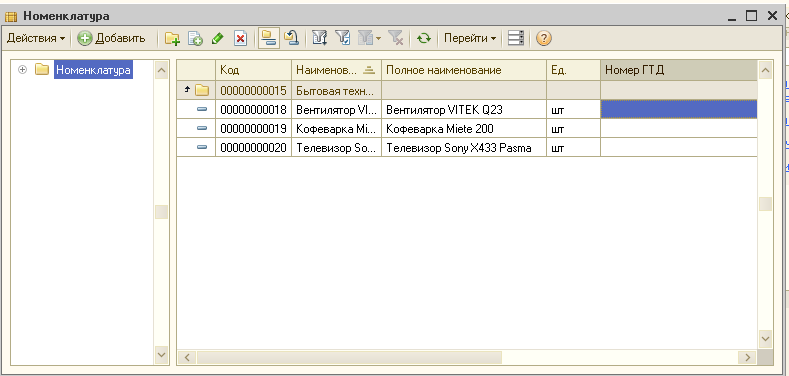Screen dimensions: 789x376
Task: Close the Номенклатура window
Action: point(772,16)
